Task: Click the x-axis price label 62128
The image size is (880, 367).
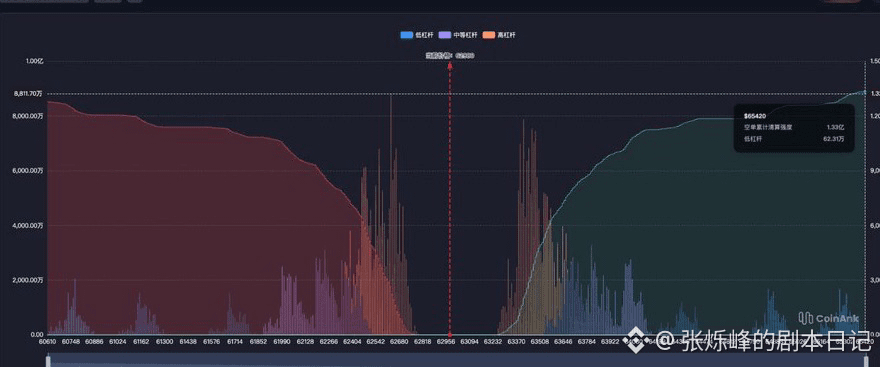Action: click(305, 342)
